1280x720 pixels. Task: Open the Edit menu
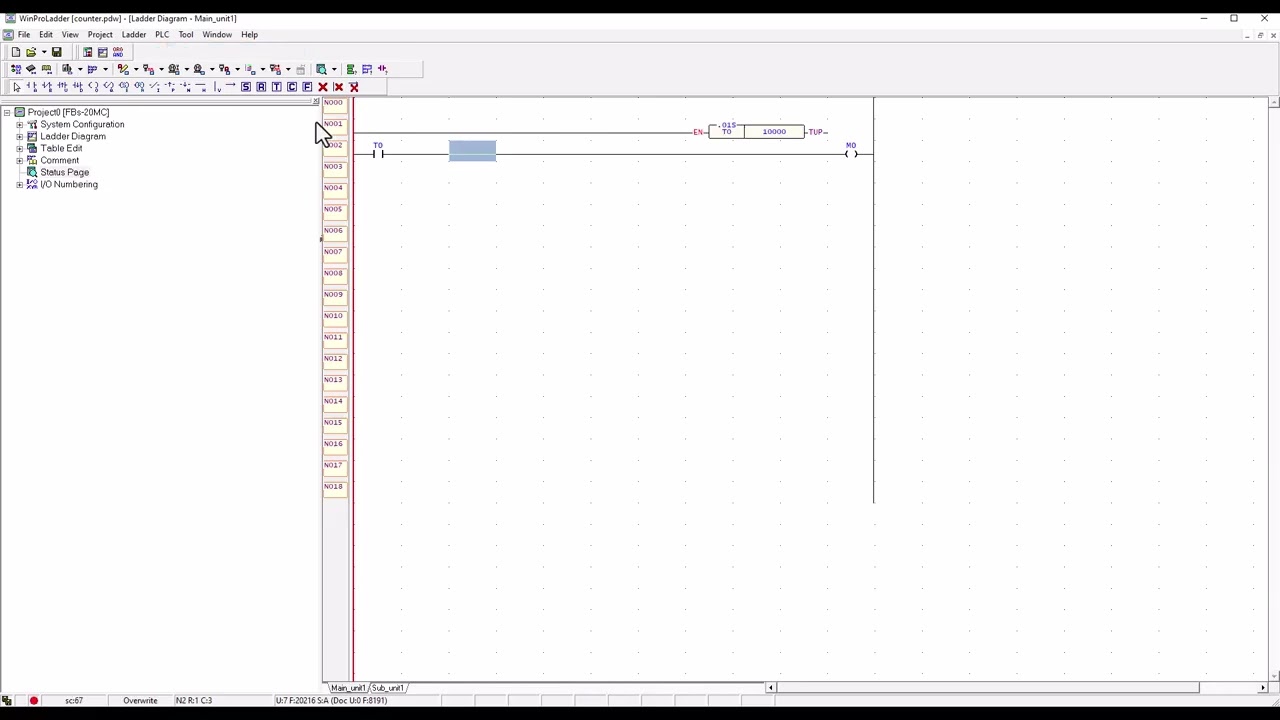pos(46,34)
